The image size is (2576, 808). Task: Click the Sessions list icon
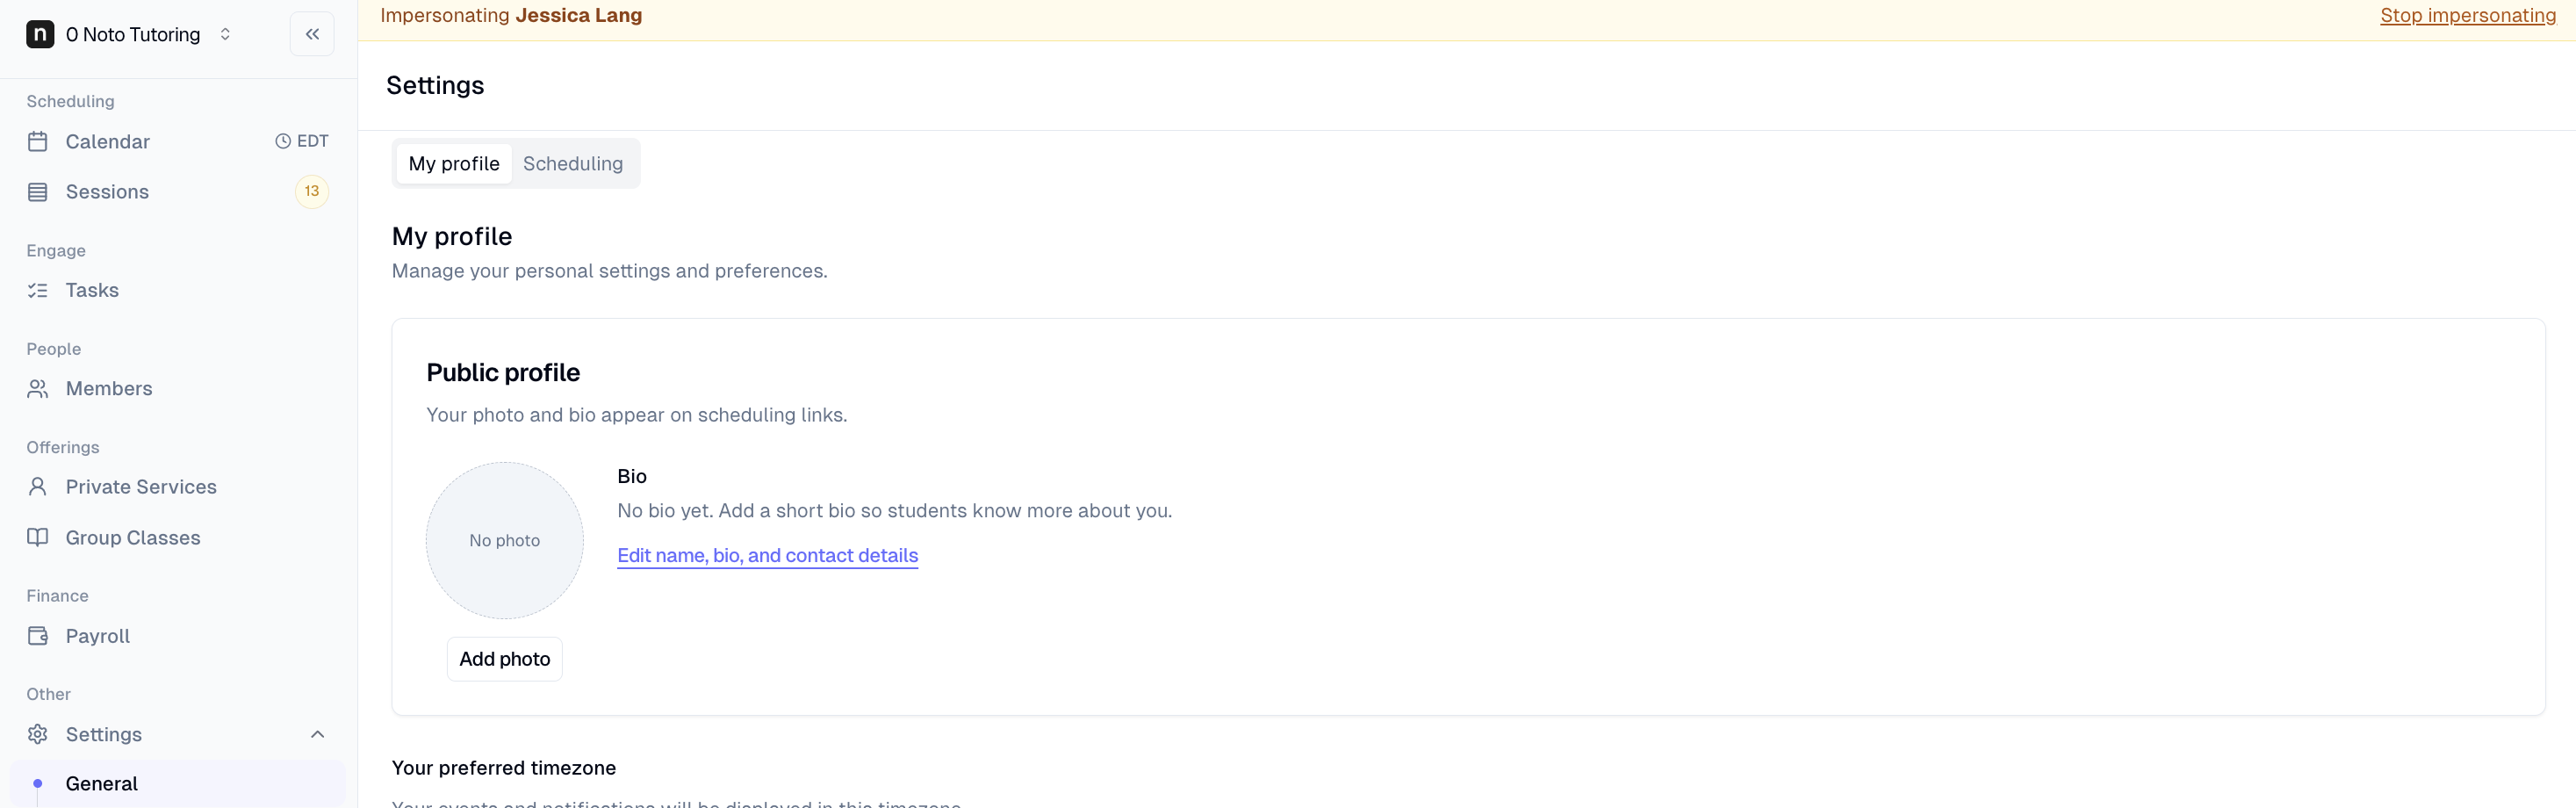tap(38, 192)
